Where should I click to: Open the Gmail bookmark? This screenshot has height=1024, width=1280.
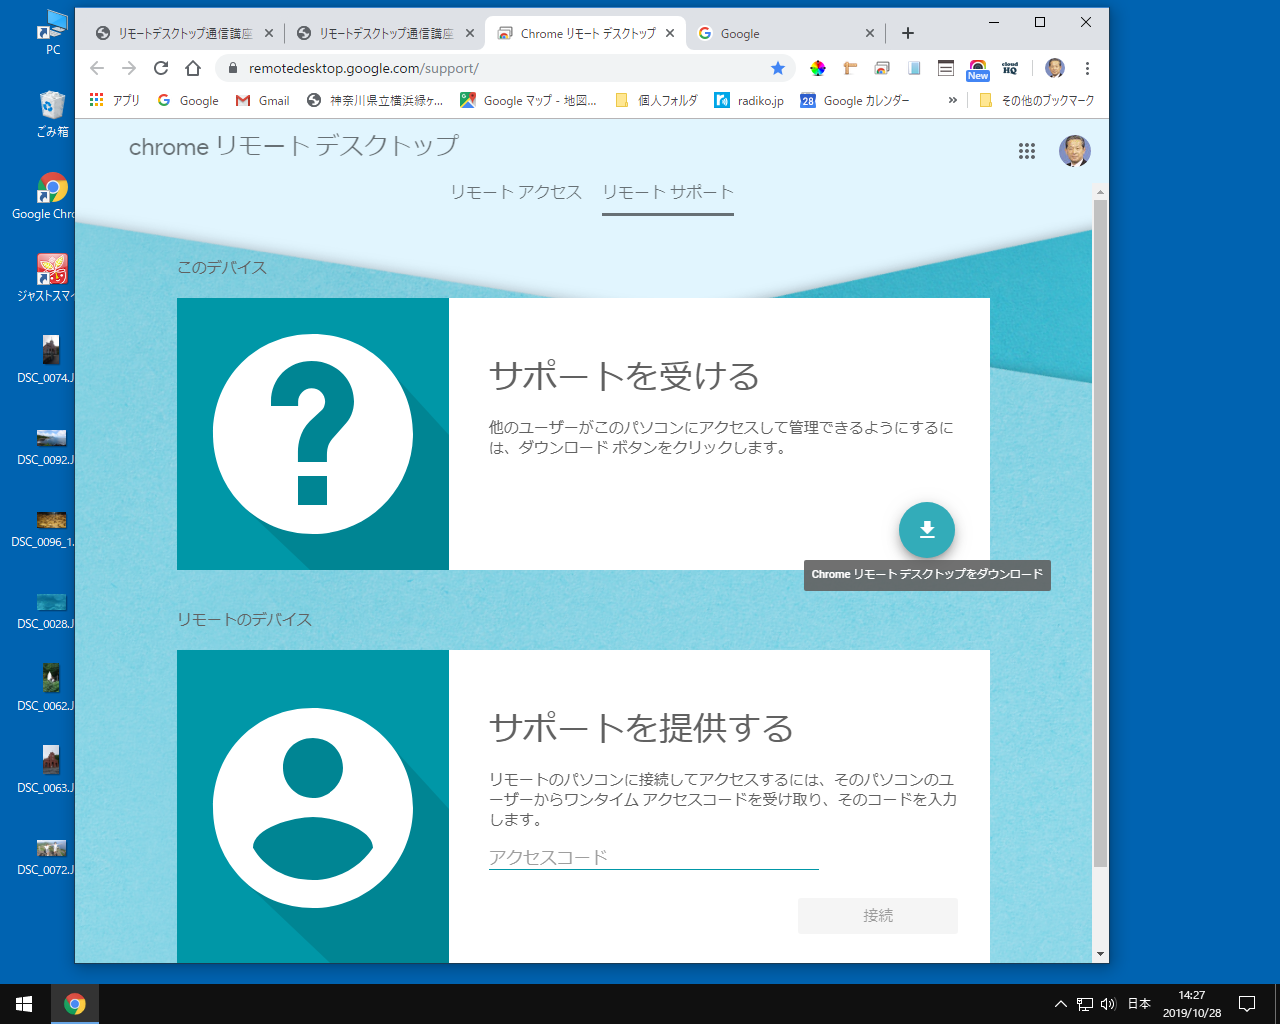(x=263, y=100)
